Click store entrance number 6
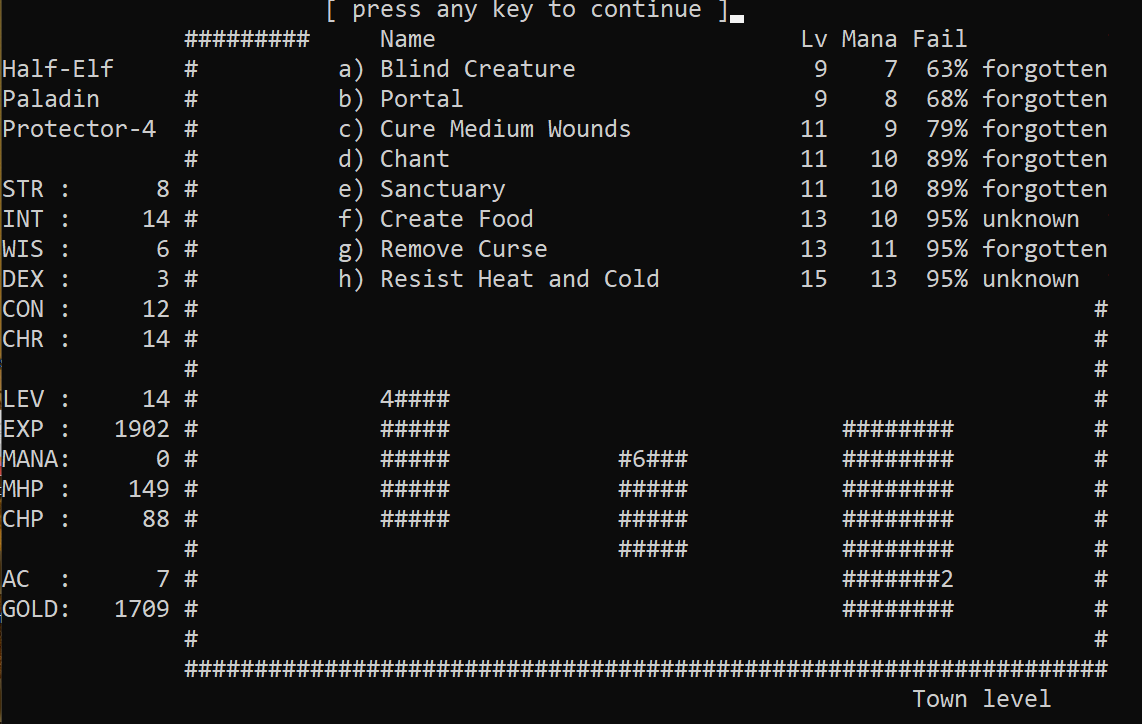This screenshot has height=724, width=1142. click(639, 459)
